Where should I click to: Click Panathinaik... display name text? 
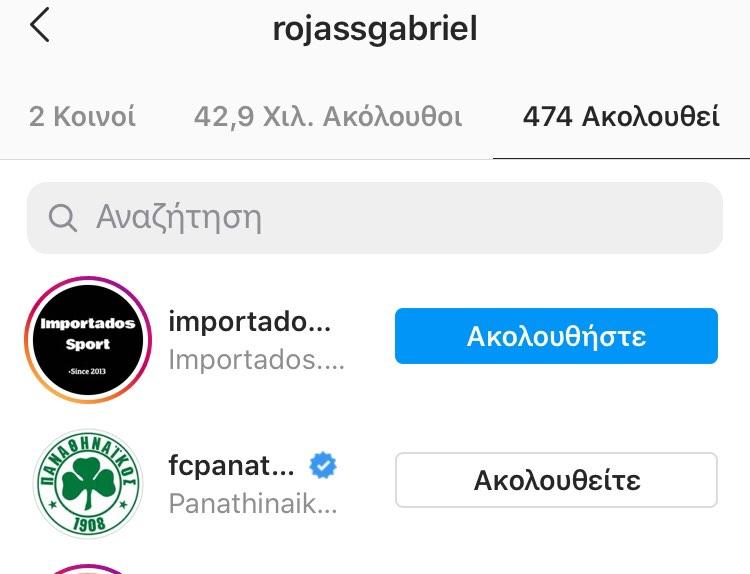tap(253, 503)
